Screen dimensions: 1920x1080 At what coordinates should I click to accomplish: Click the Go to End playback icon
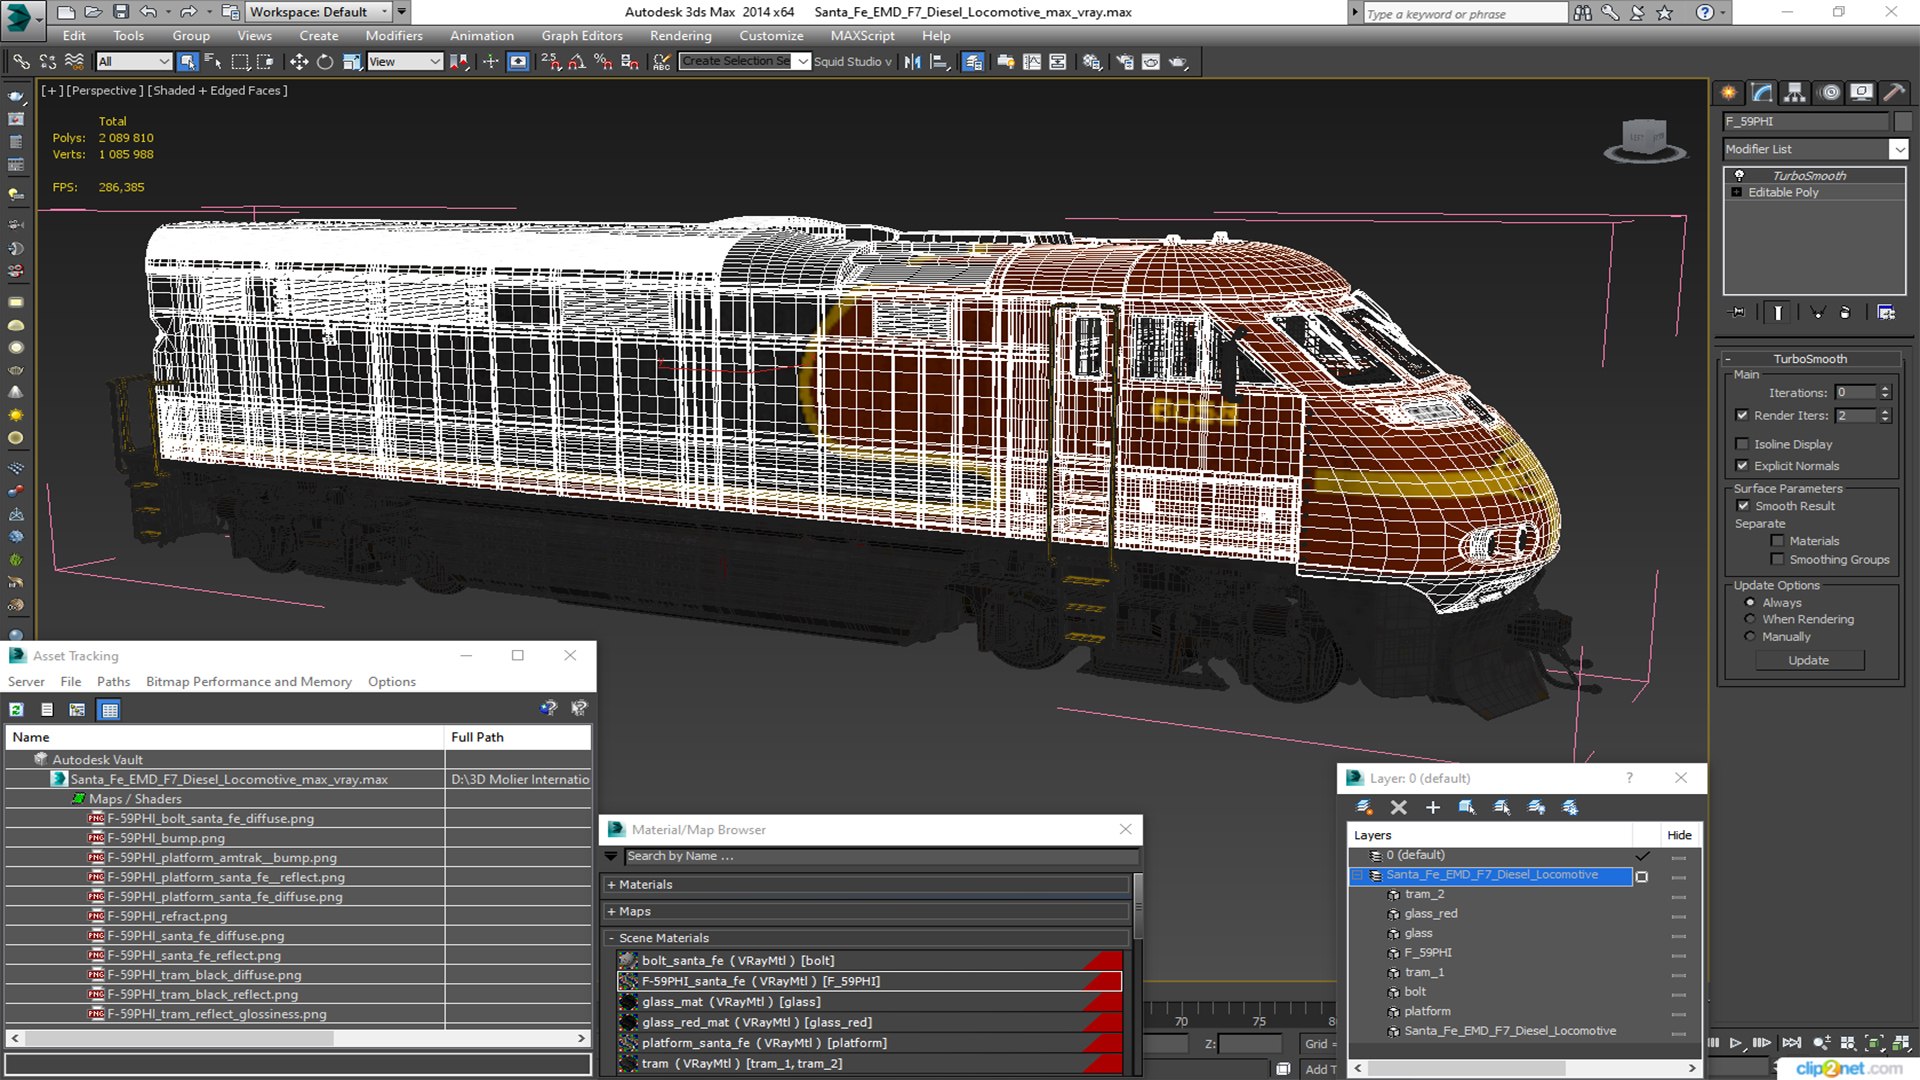coord(1791,1043)
